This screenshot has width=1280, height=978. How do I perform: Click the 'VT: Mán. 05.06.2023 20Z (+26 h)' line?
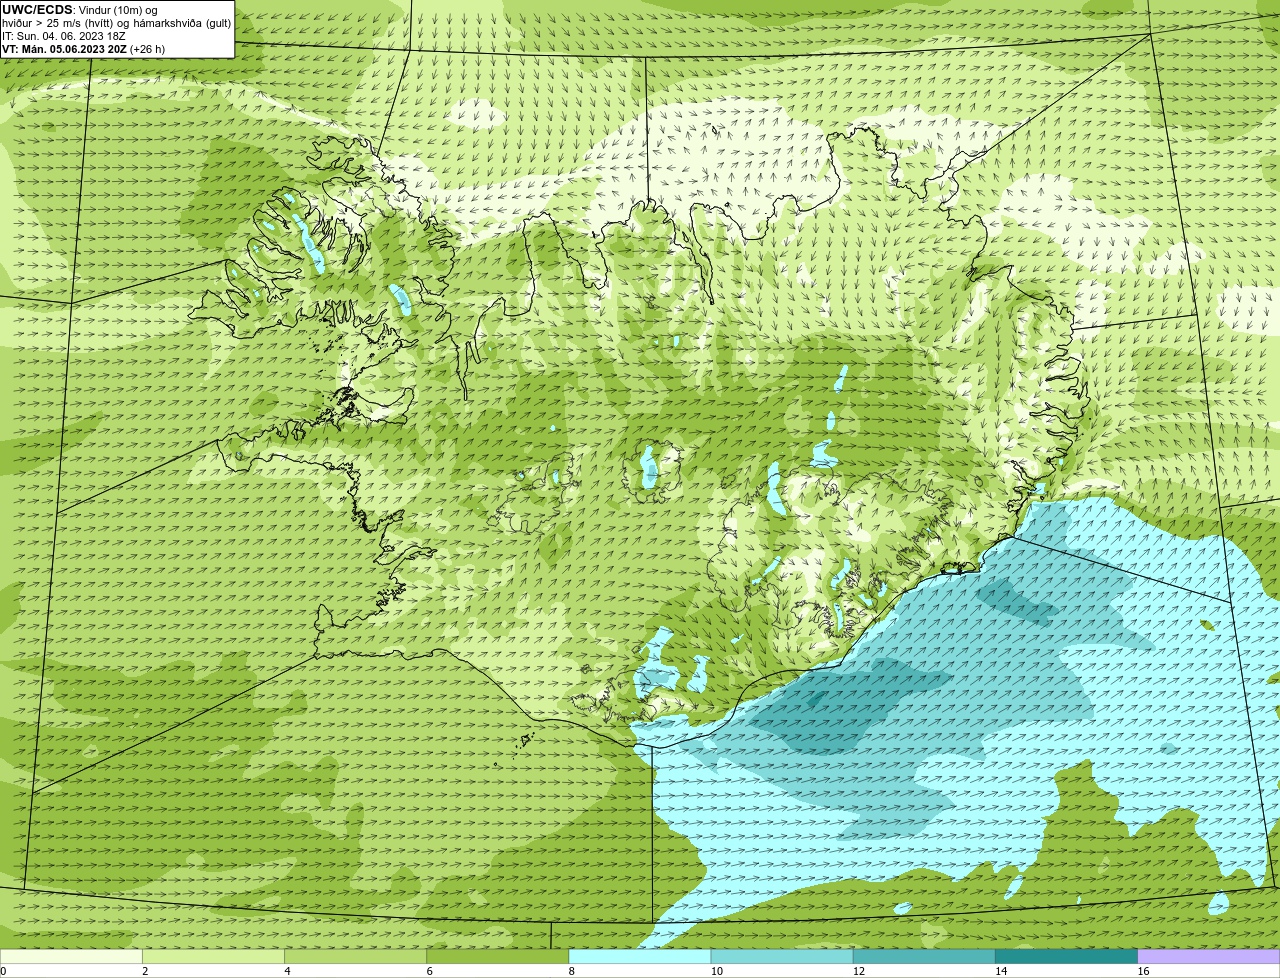coord(84,49)
